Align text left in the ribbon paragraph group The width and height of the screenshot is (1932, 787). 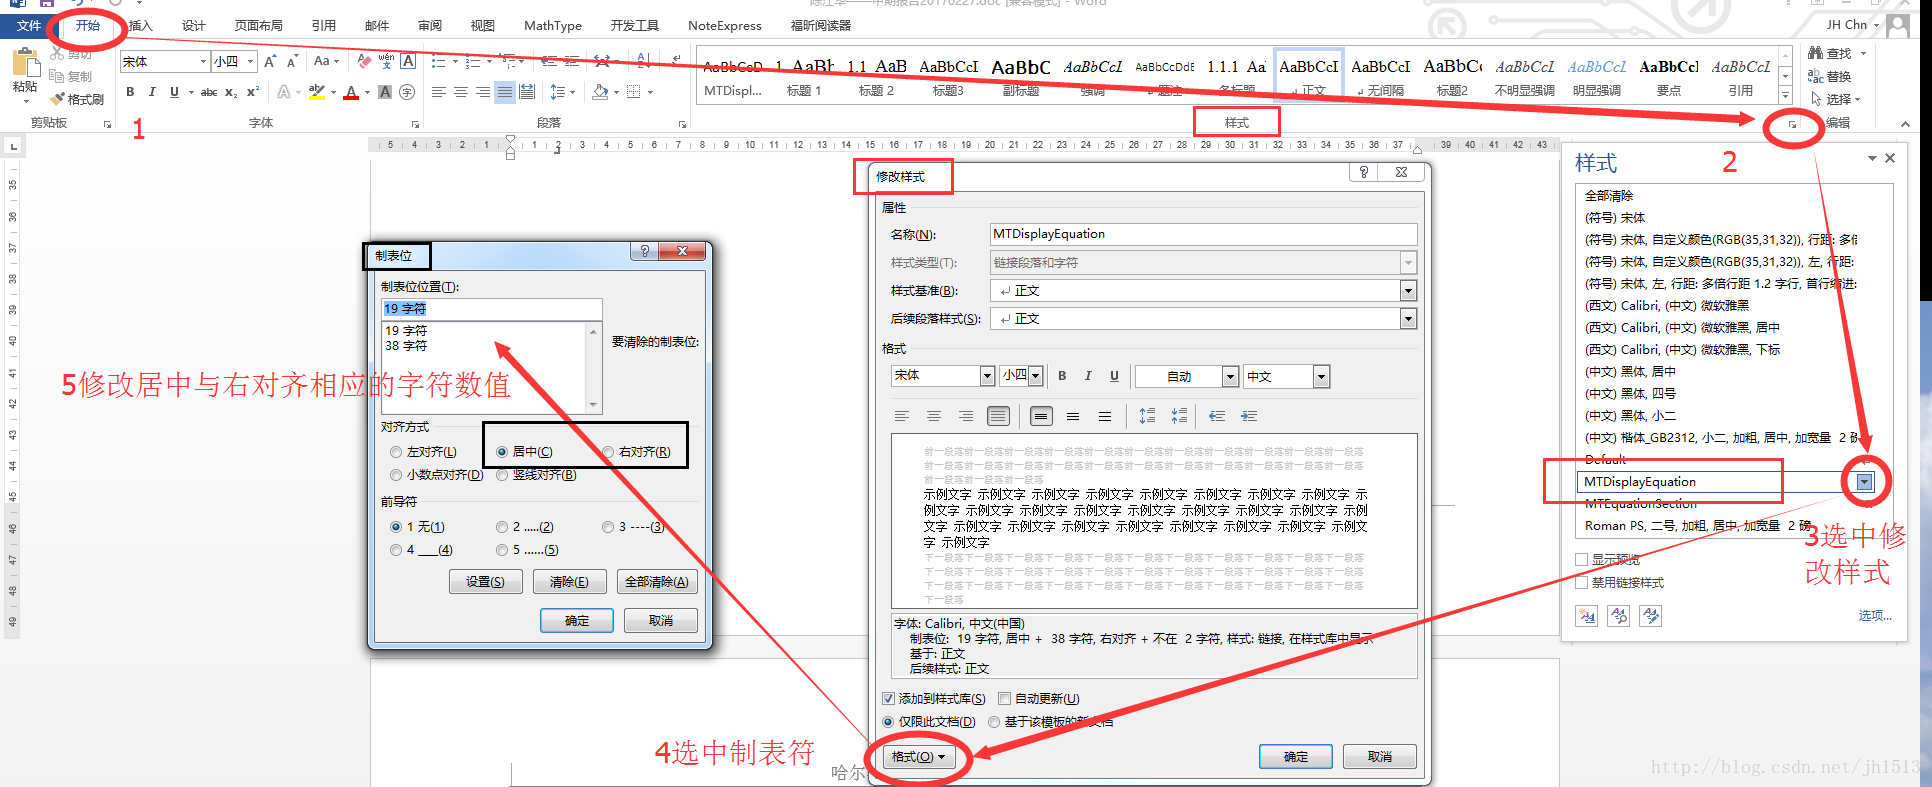[x=438, y=92]
